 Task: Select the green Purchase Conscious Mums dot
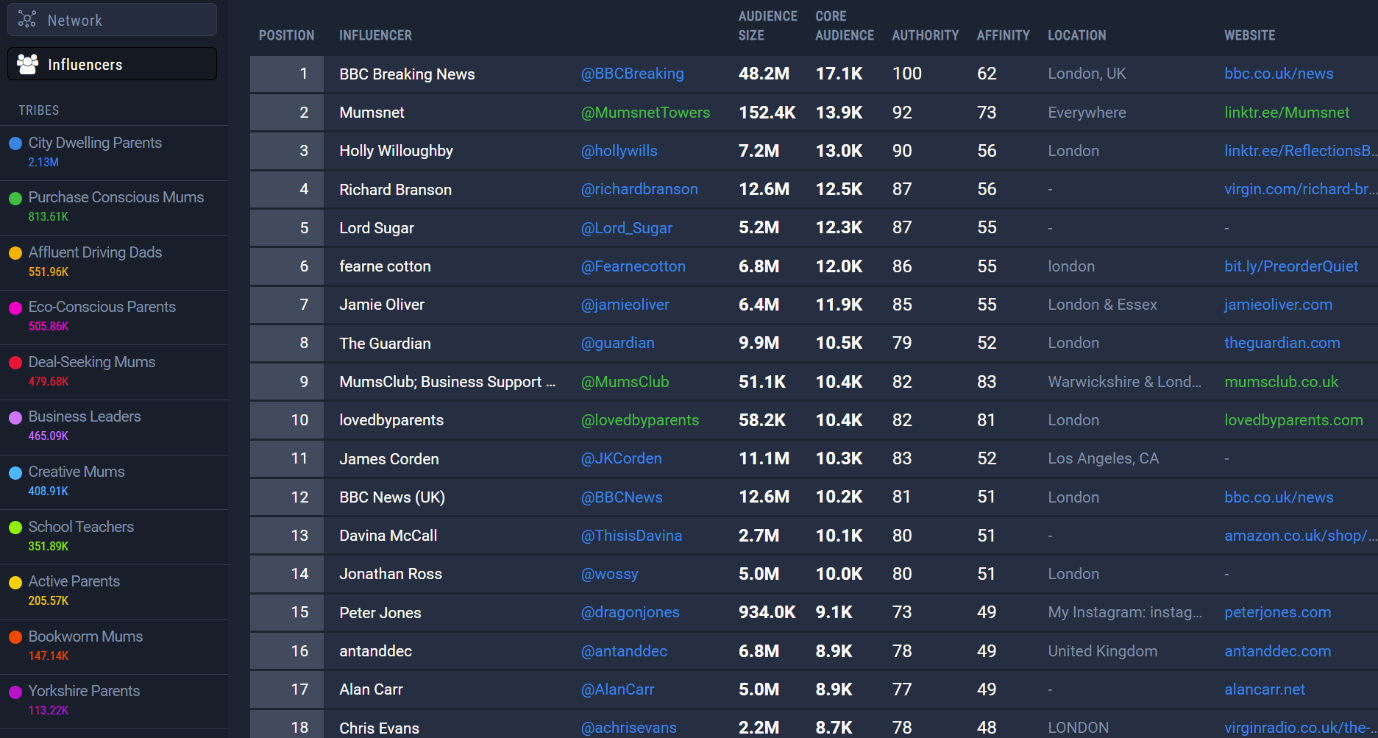coord(15,198)
